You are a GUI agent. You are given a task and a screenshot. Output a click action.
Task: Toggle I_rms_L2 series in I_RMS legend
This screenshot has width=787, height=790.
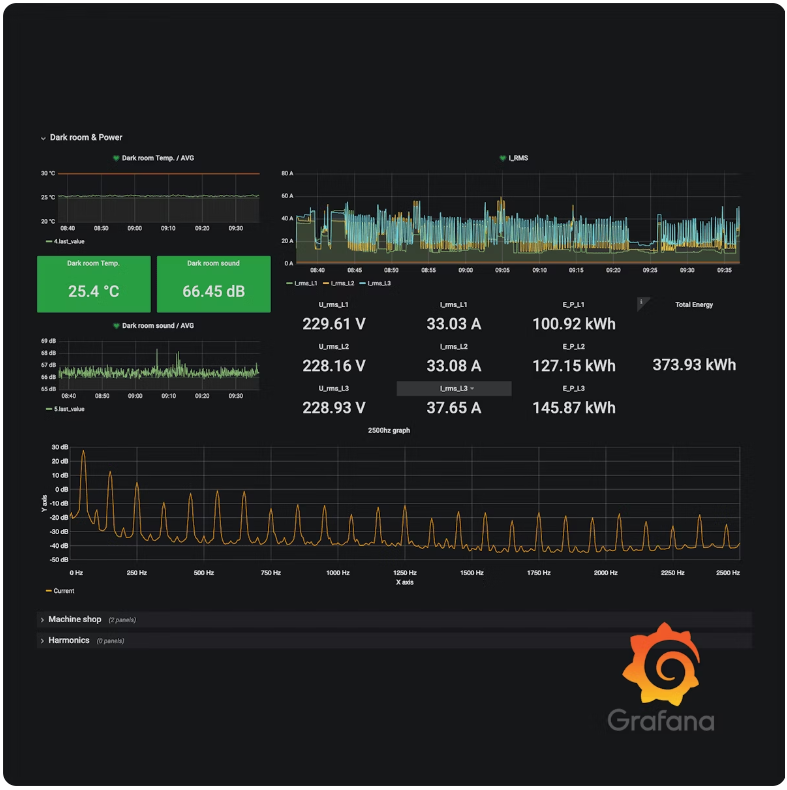coord(340,283)
